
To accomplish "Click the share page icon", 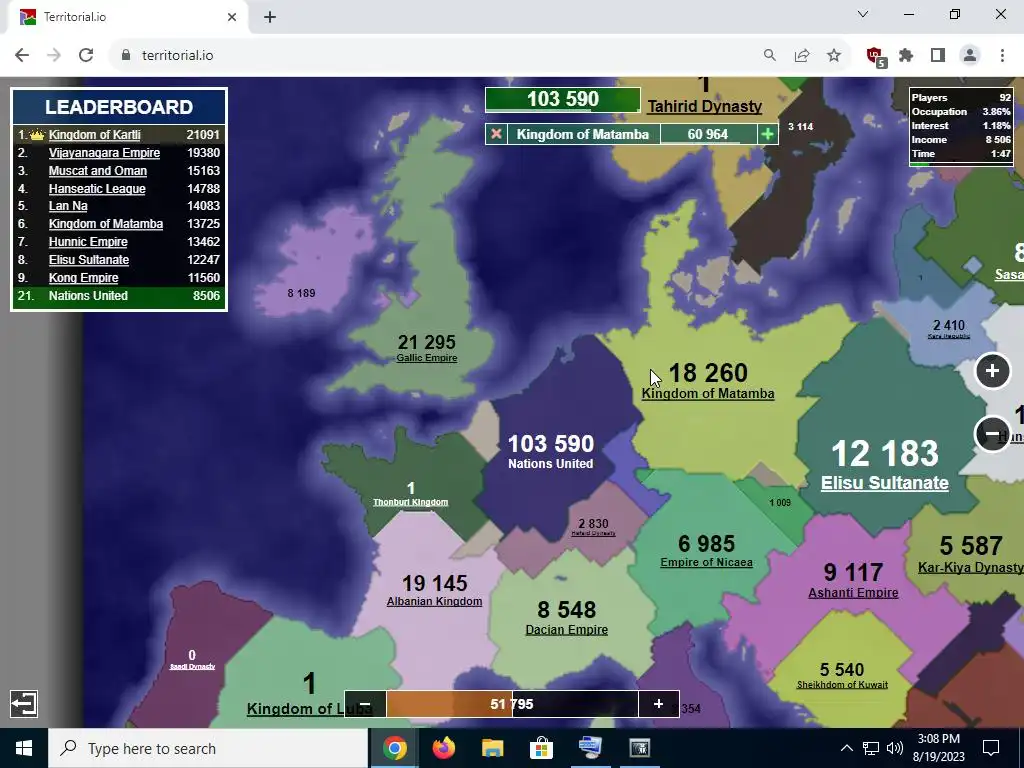I will [802, 56].
